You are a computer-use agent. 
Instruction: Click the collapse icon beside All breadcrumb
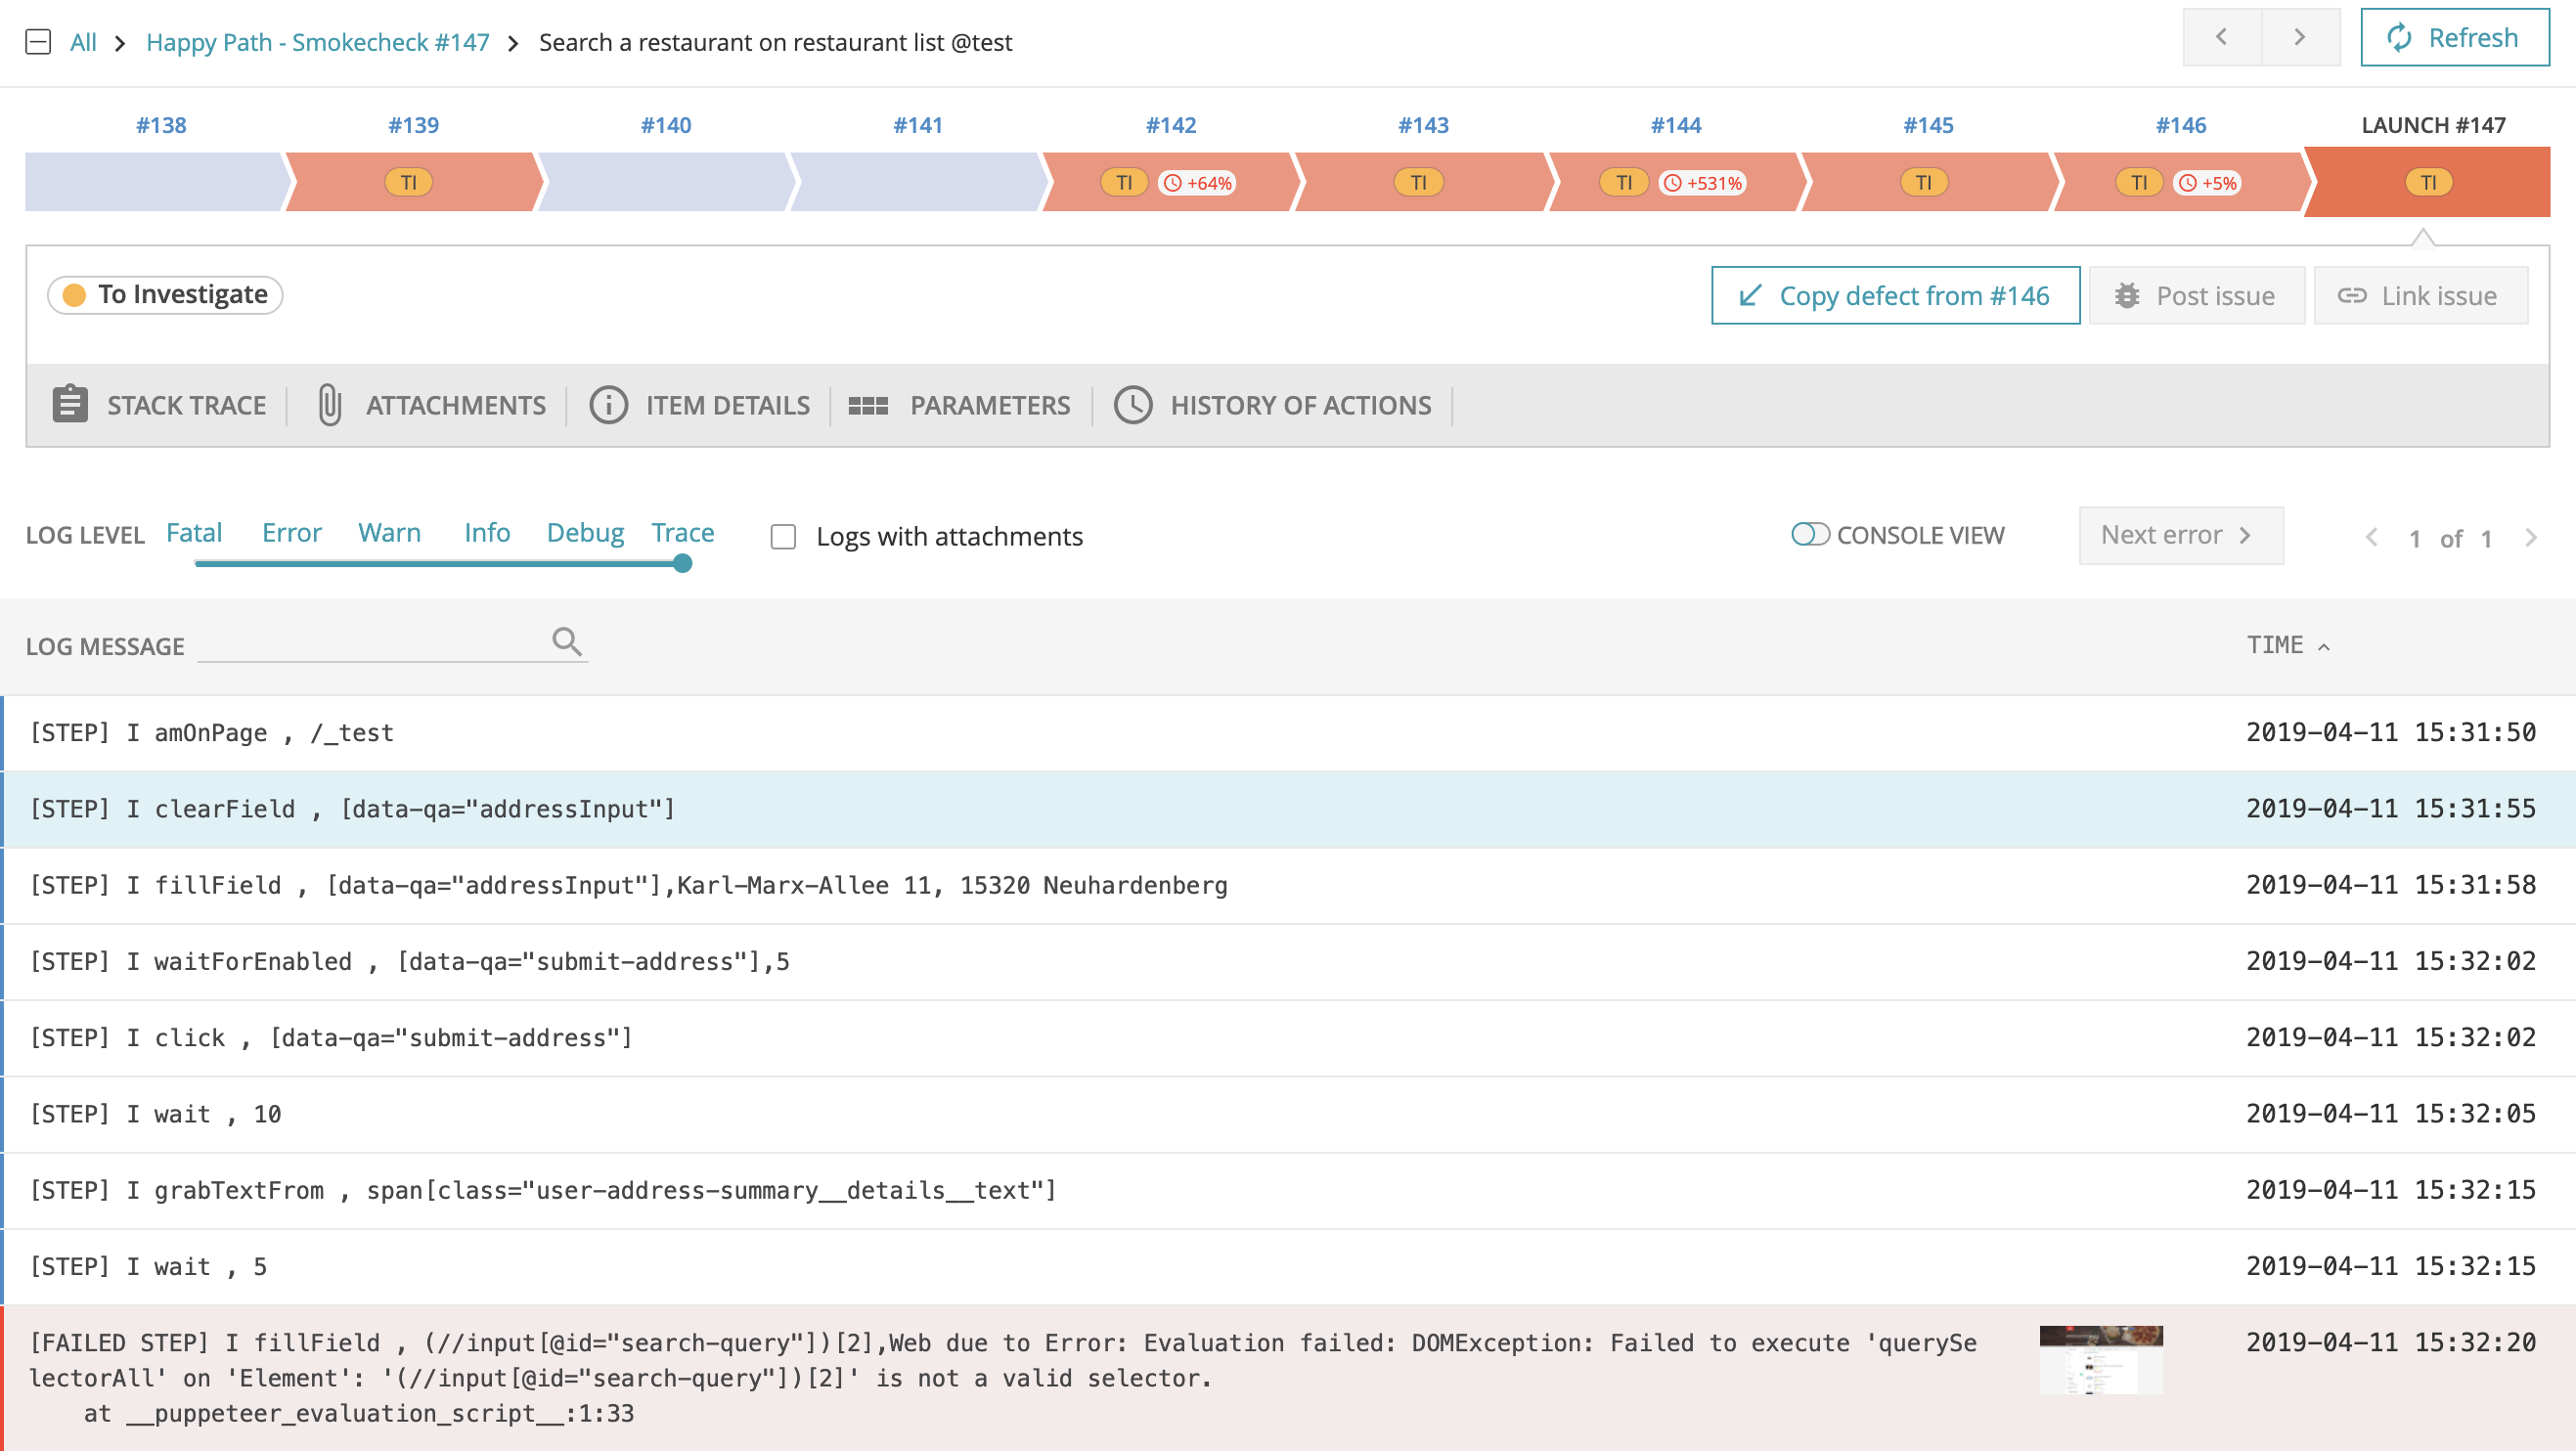(38, 42)
